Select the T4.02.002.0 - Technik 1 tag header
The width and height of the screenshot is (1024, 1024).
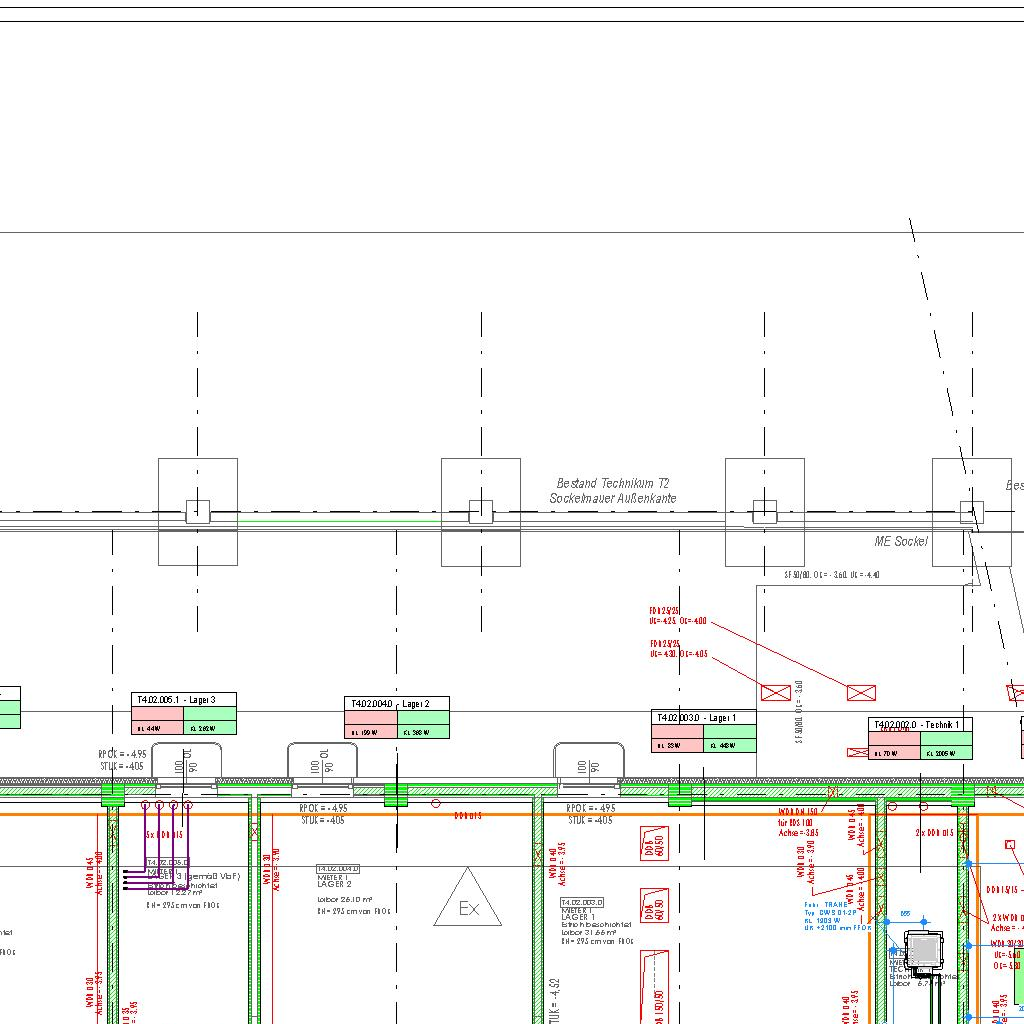click(919, 724)
